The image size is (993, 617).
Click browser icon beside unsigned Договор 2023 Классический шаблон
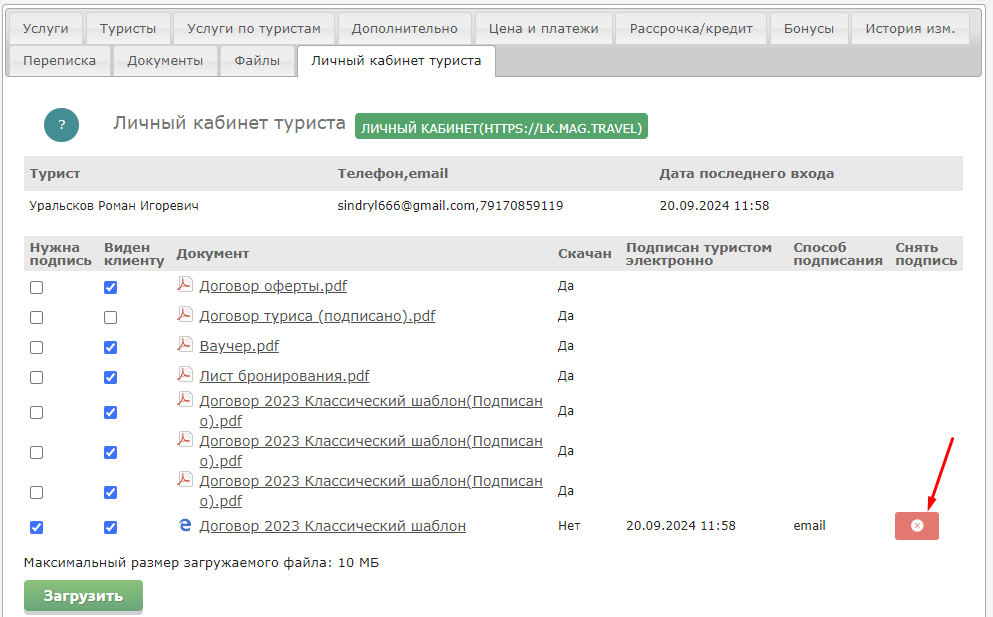[x=185, y=525]
